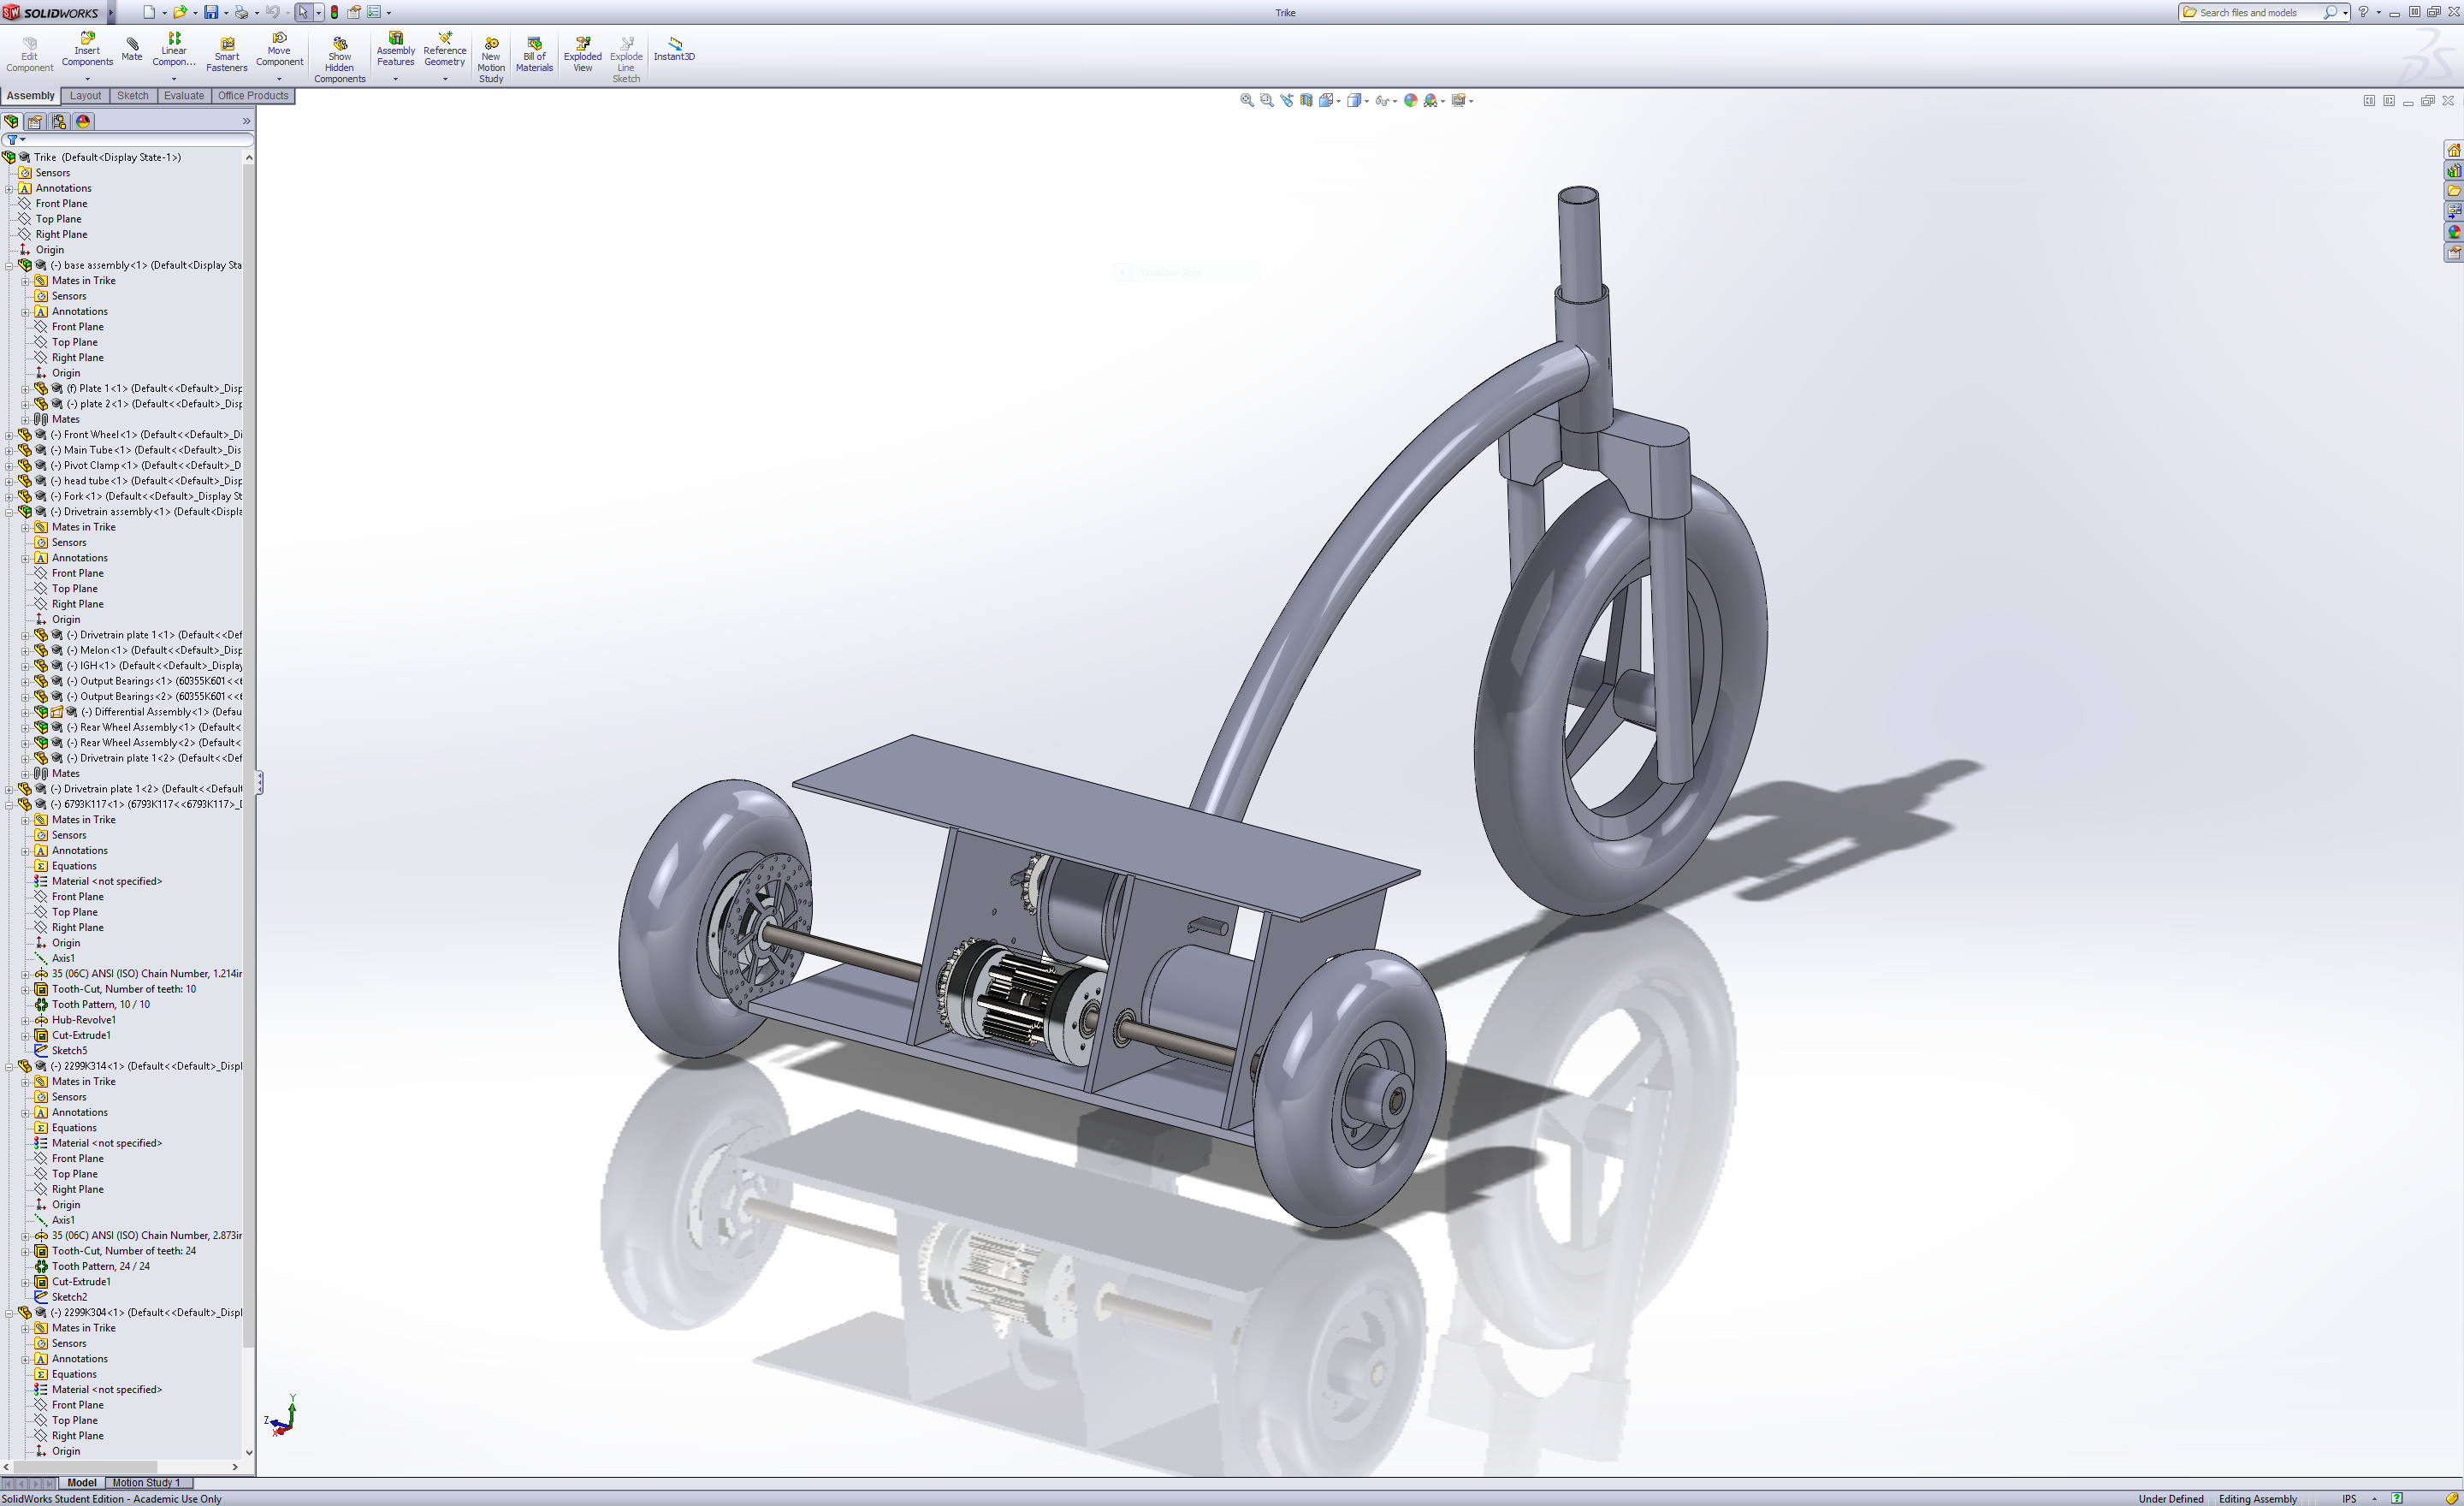The width and height of the screenshot is (2464, 1506).
Task: Open the Section View tool
Action: (x=1306, y=100)
